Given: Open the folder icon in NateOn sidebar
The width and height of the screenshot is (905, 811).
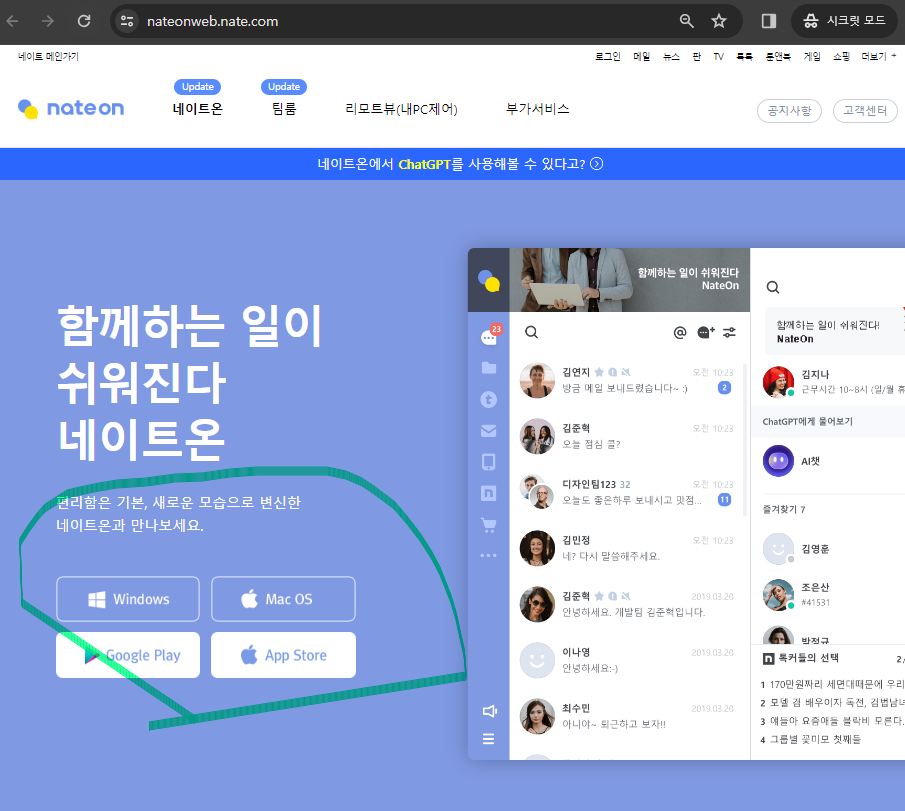Looking at the screenshot, I should tap(489, 368).
